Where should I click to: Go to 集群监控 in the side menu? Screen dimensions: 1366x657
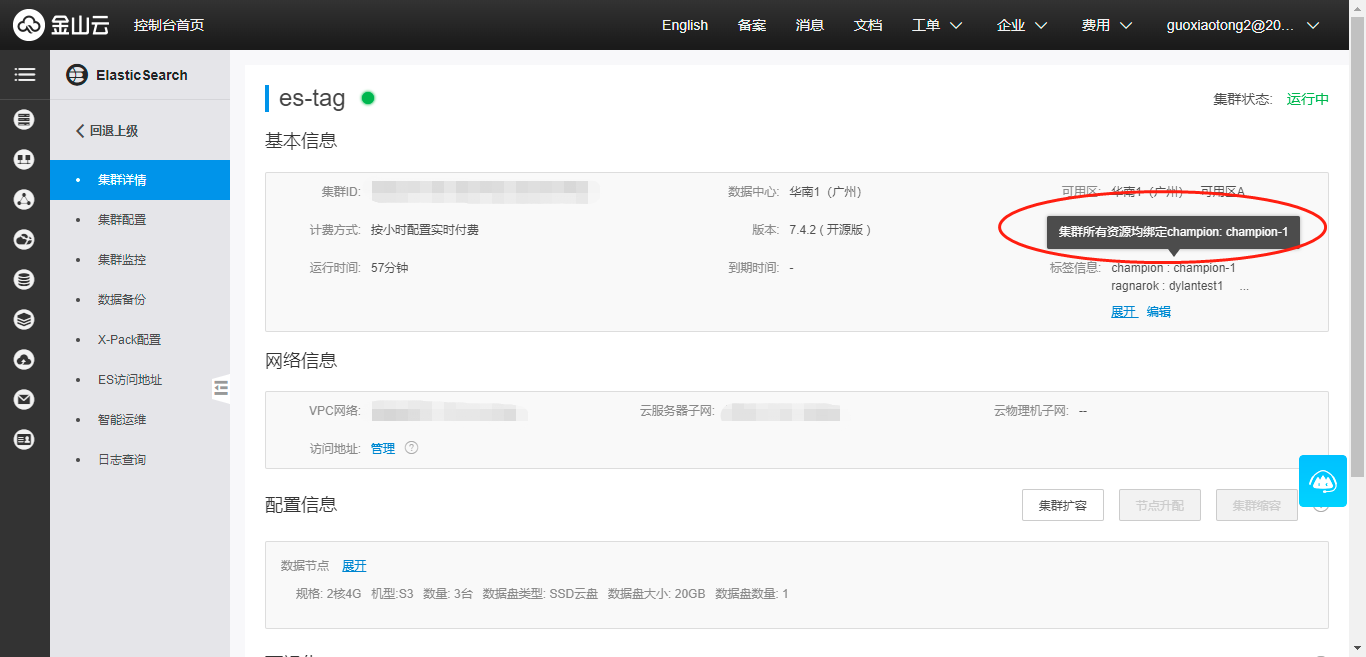coord(122,259)
